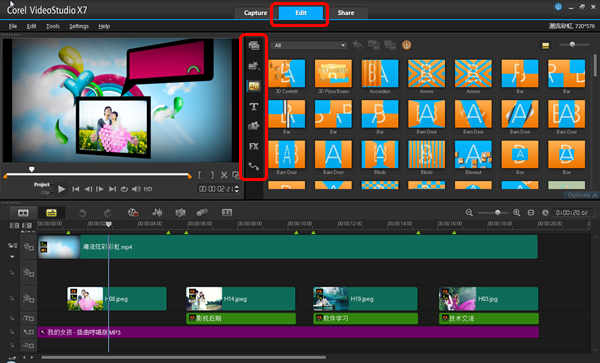Expand the Options panel

582,195
